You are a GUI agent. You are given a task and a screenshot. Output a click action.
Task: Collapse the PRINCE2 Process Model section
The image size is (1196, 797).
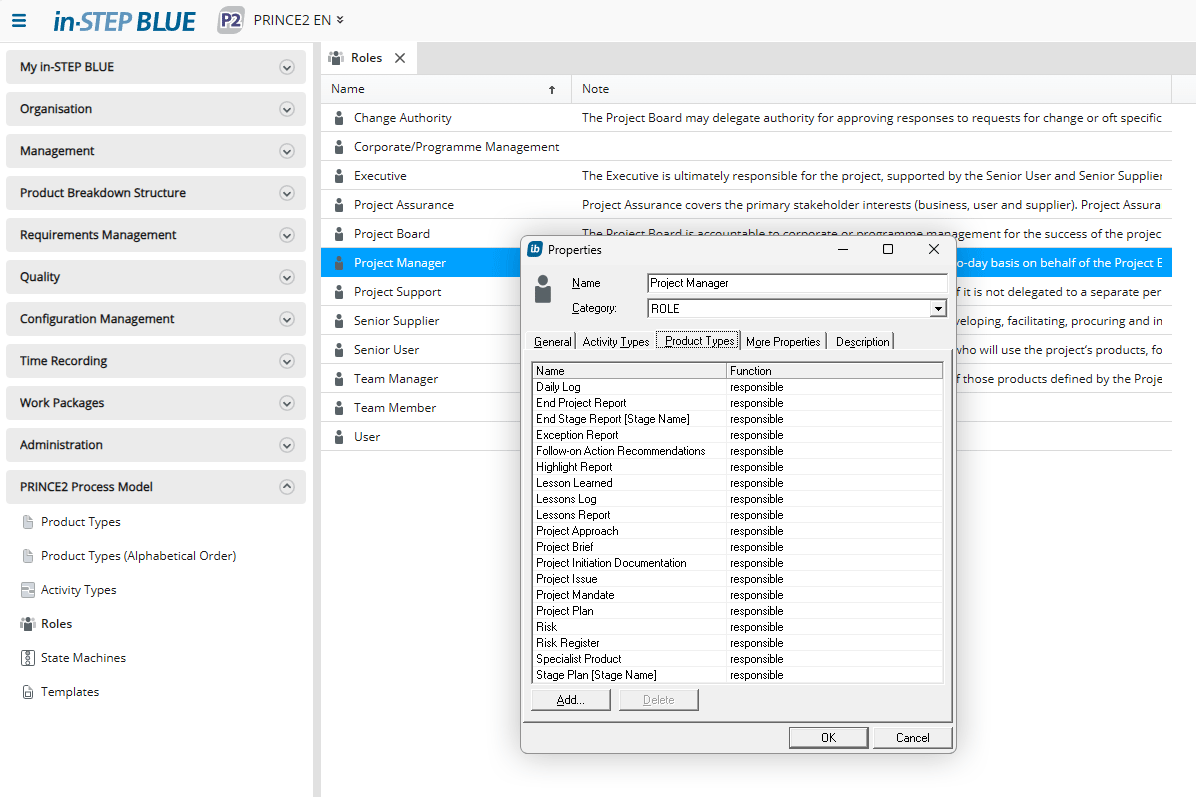tap(287, 487)
